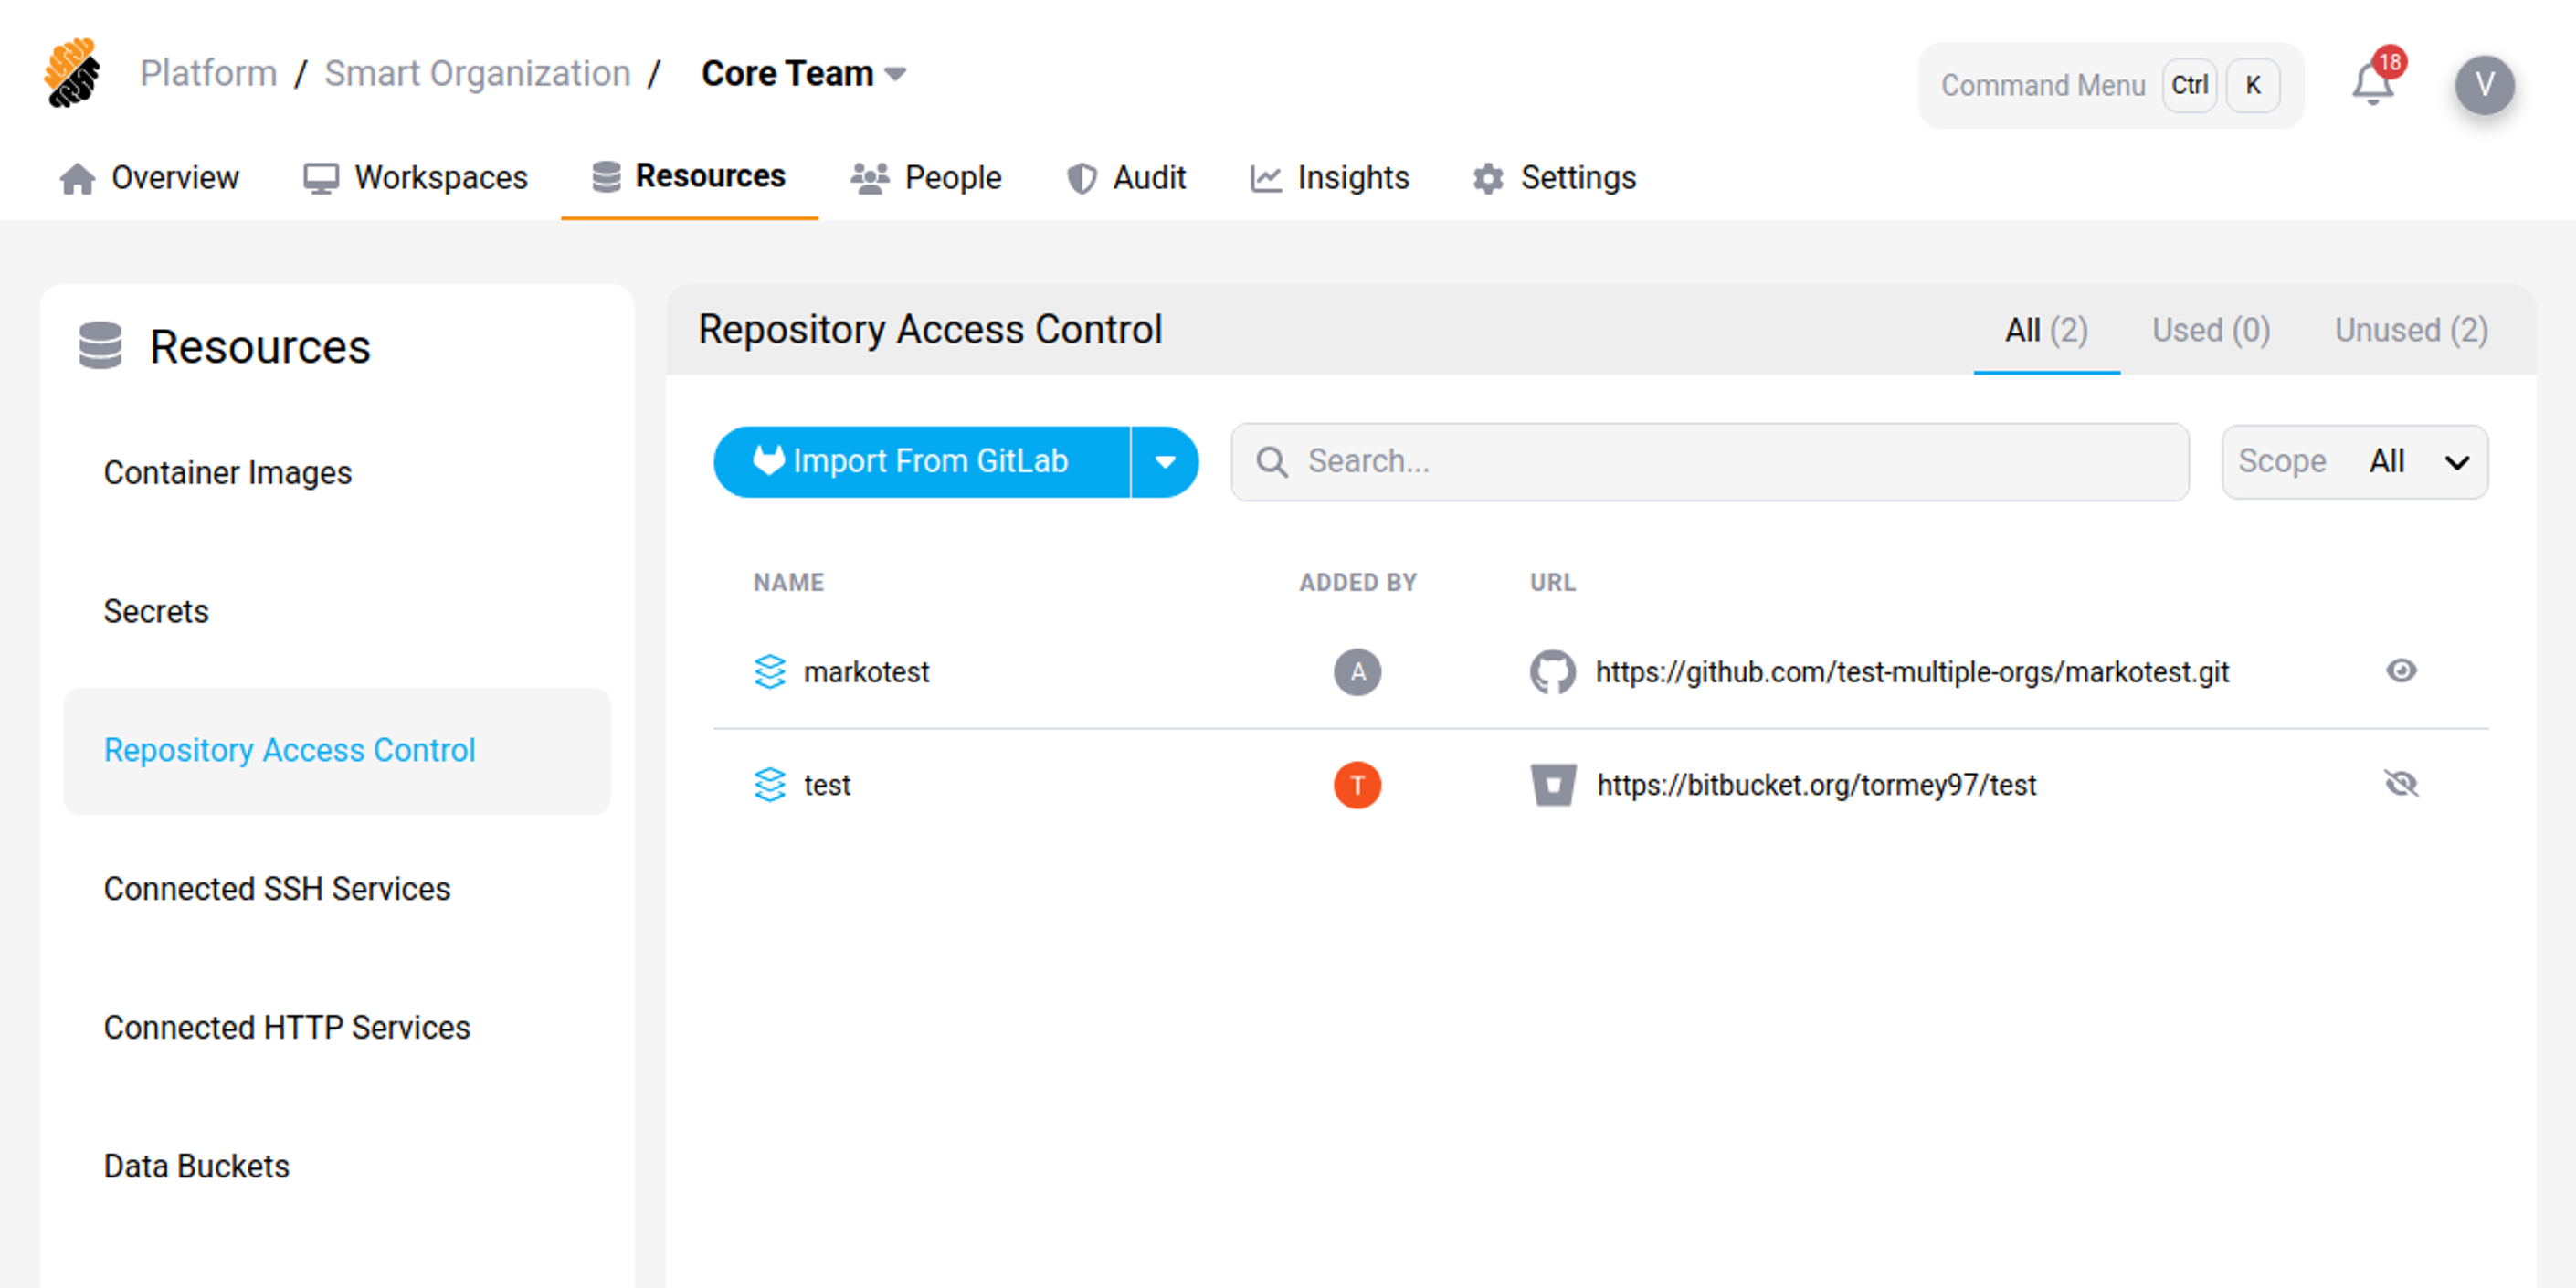The image size is (2576, 1288).
Task: Click the ADDED BY column header
Action: (1357, 582)
